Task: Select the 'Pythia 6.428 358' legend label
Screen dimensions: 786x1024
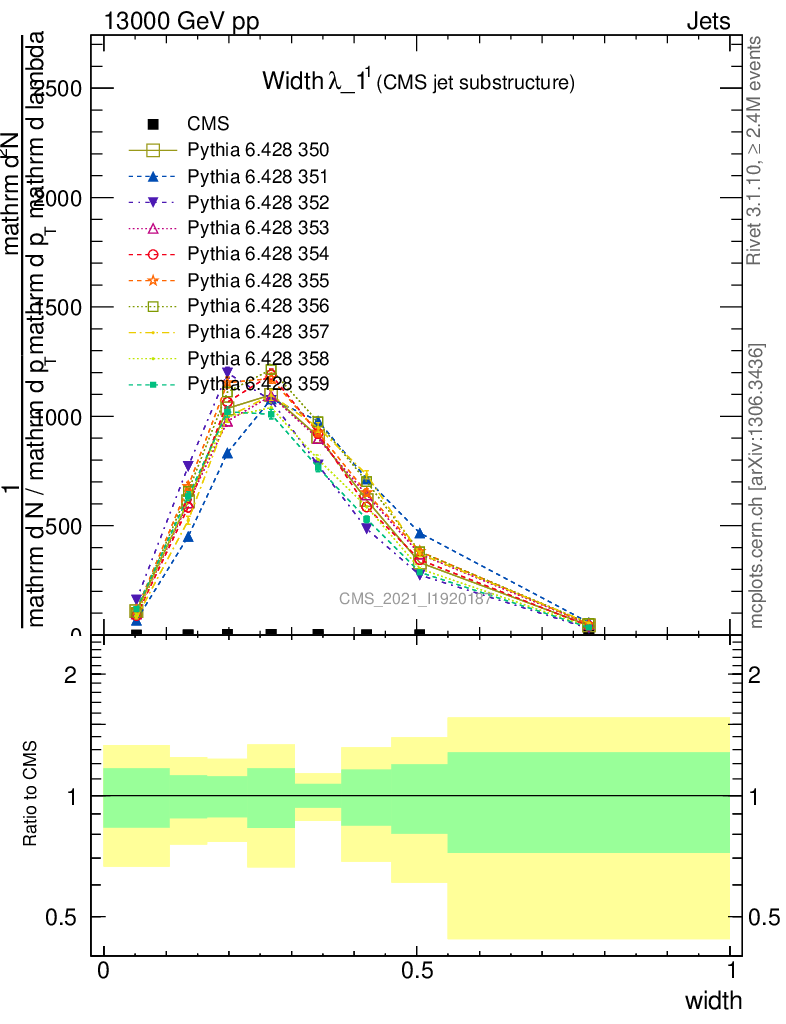Action: [258, 359]
